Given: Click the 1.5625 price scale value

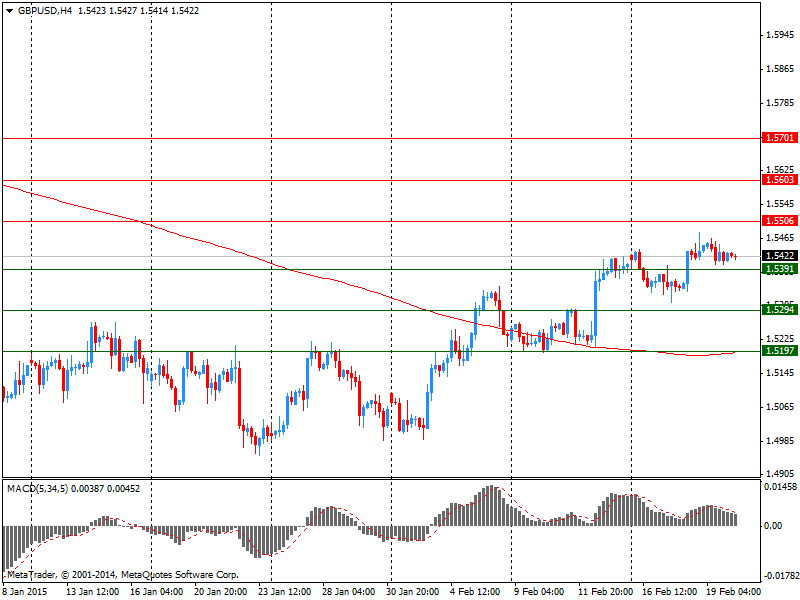Looking at the screenshot, I should [780, 169].
